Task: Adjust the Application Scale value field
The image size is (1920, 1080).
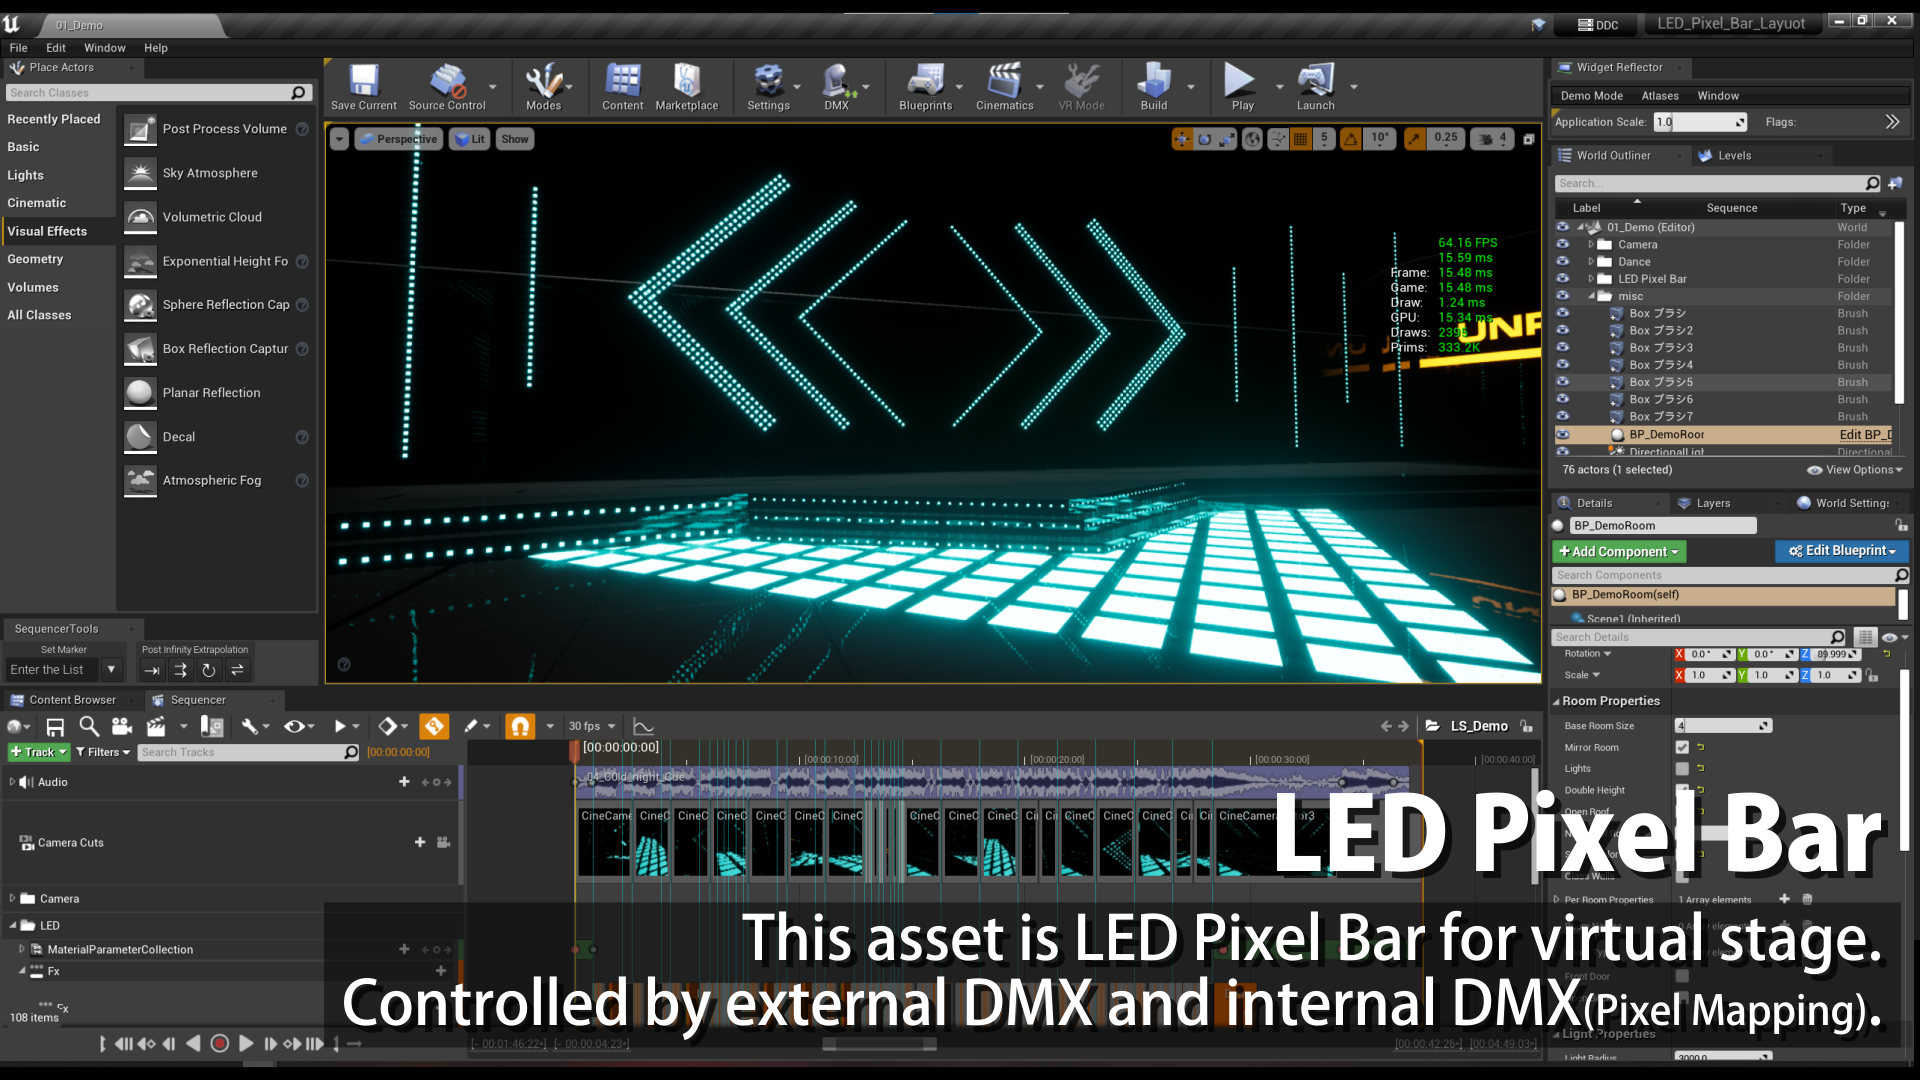Action: point(1700,121)
